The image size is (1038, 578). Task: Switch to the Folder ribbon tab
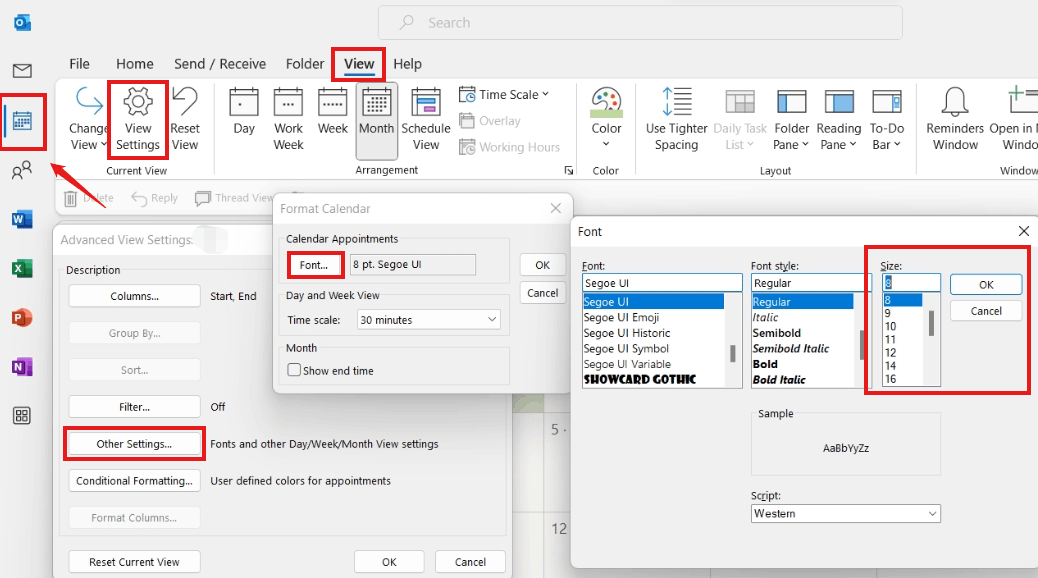(305, 64)
